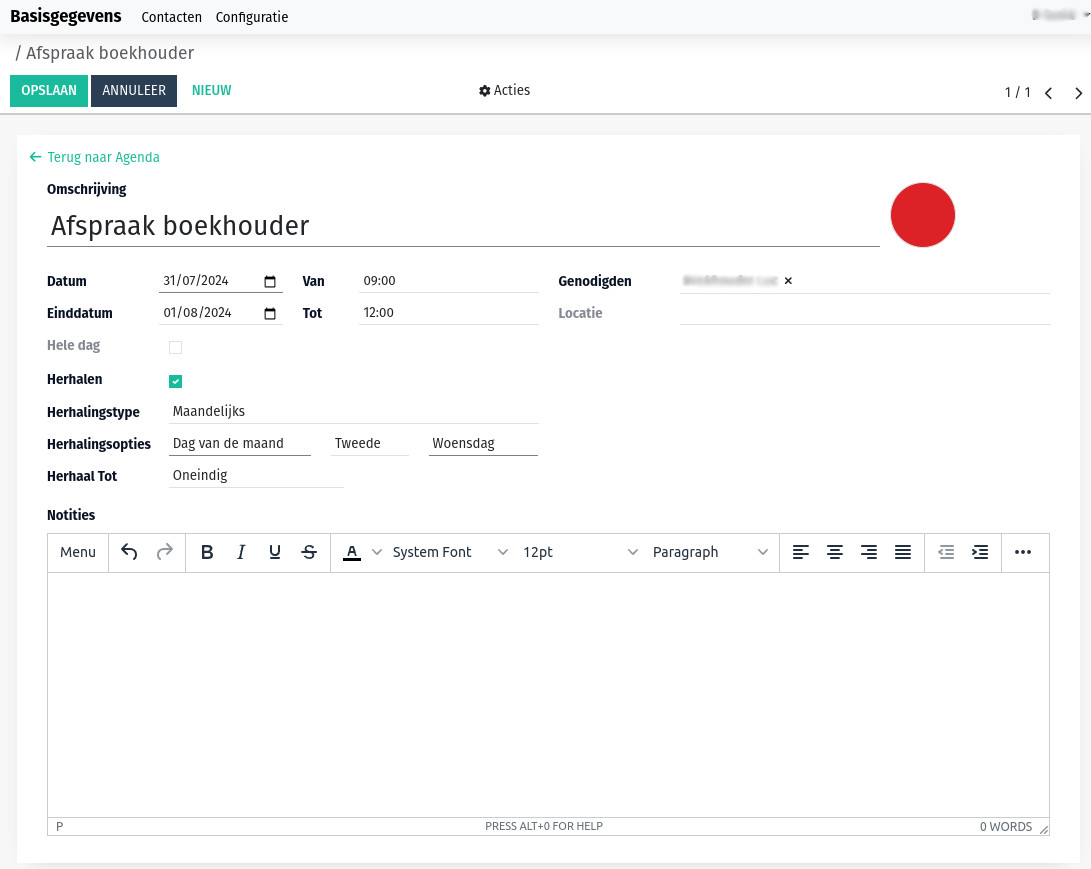Save the appointment with OPSLAAN
The width and height of the screenshot is (1091, 869).
[x=48, y=90]
